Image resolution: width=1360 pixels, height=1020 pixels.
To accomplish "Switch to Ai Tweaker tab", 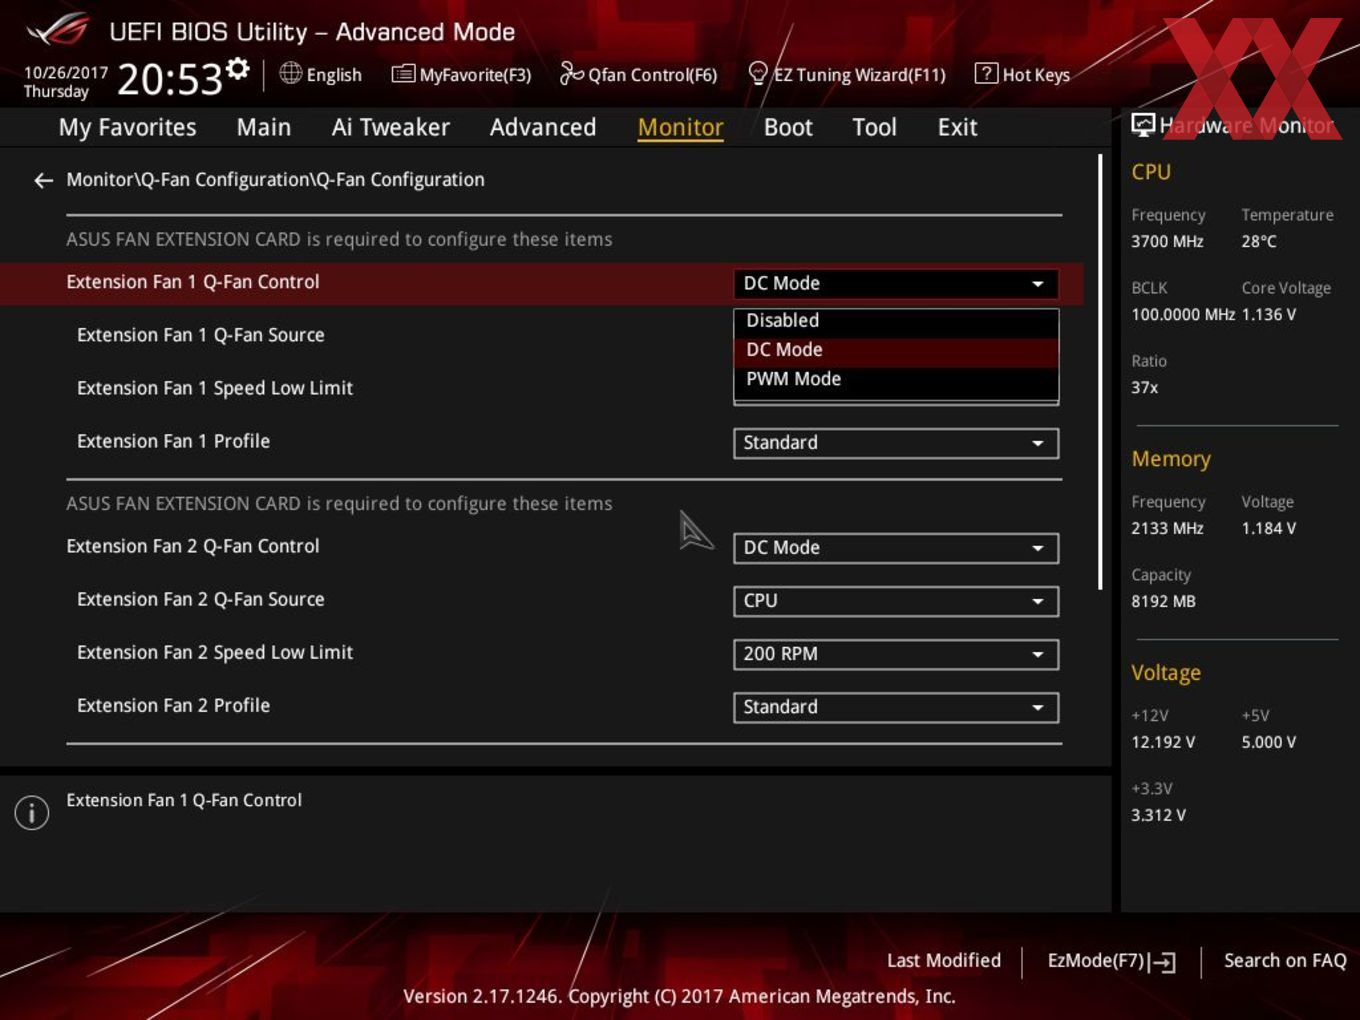I will click(390, 127).
